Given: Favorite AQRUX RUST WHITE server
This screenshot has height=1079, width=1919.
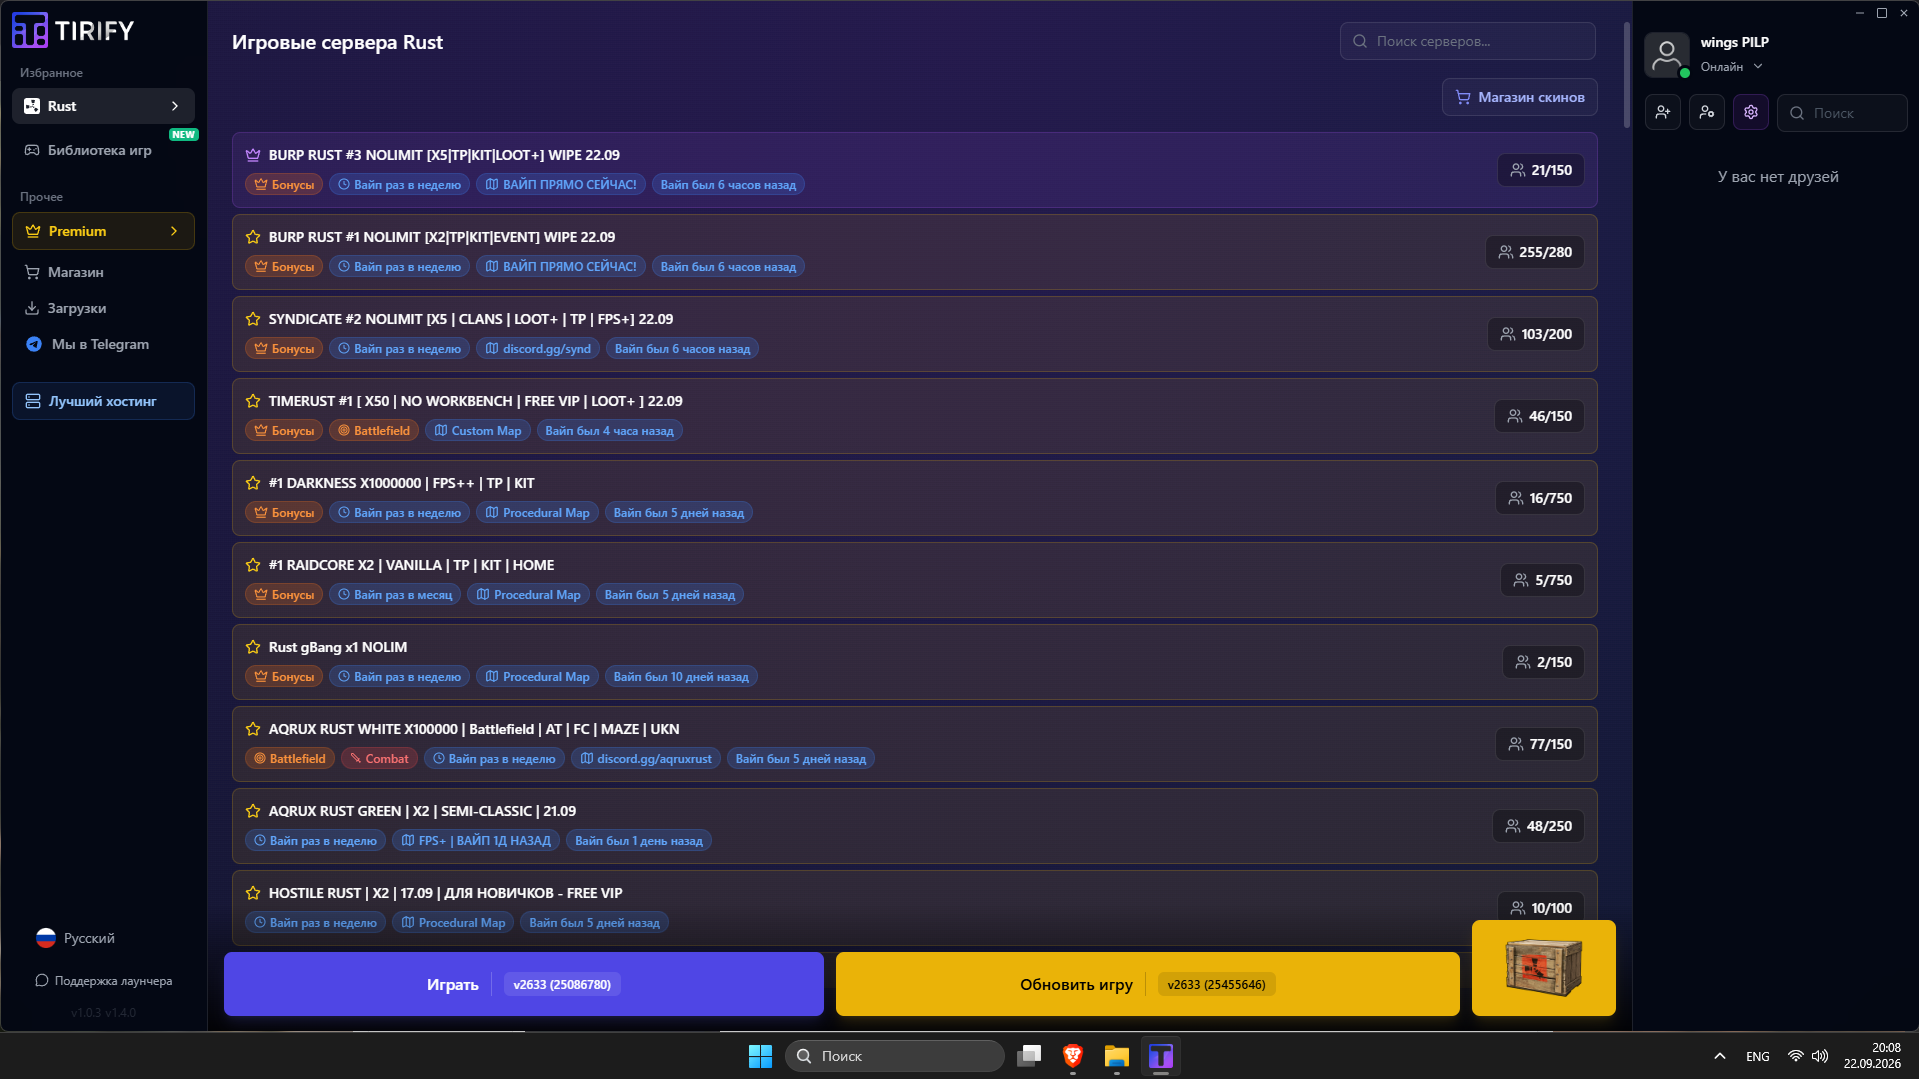Looking at the screenshot, I should click(253, 729).
